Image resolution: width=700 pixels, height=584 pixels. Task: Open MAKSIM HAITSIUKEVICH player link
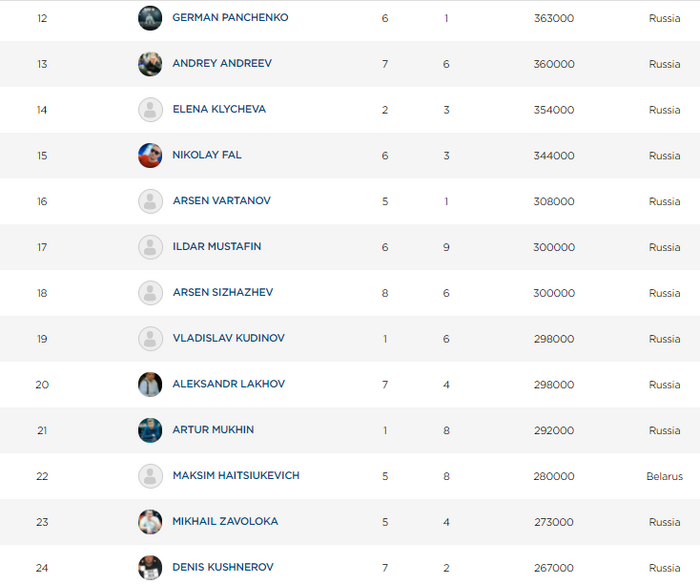(236, 476)
